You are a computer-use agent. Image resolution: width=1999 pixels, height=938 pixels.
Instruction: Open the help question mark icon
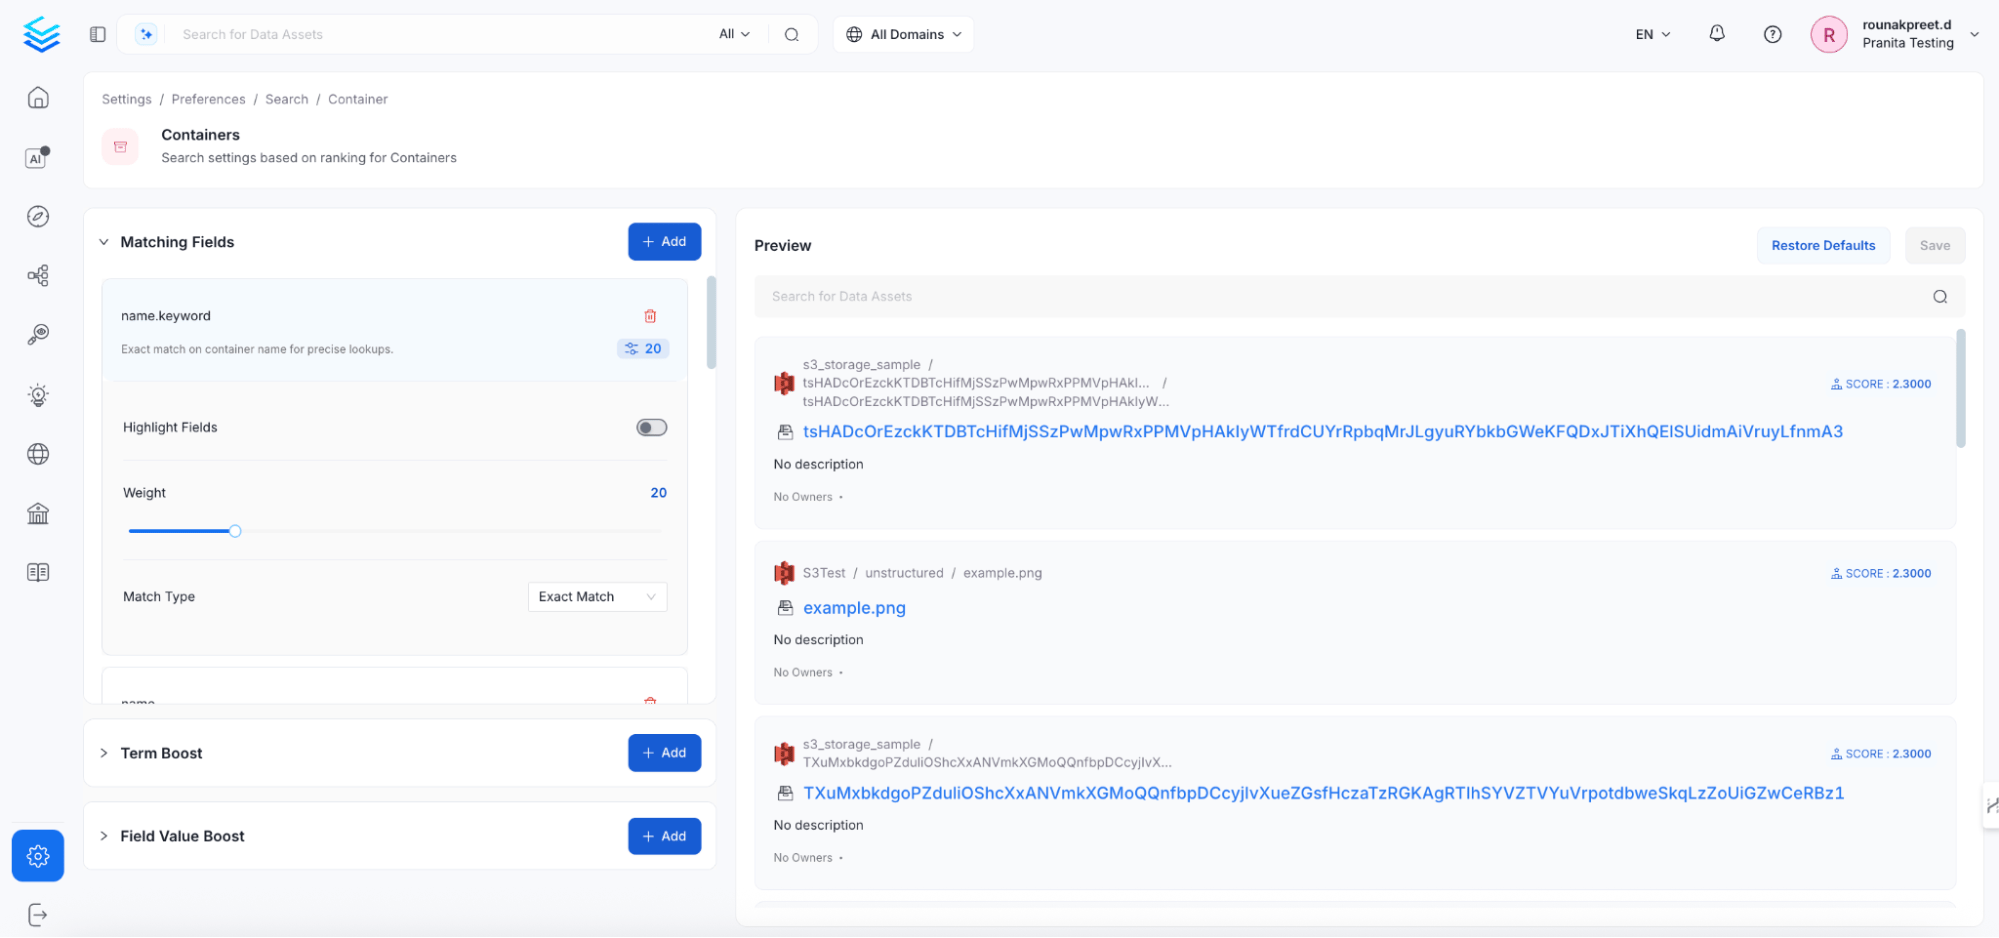coord(1772,34)
